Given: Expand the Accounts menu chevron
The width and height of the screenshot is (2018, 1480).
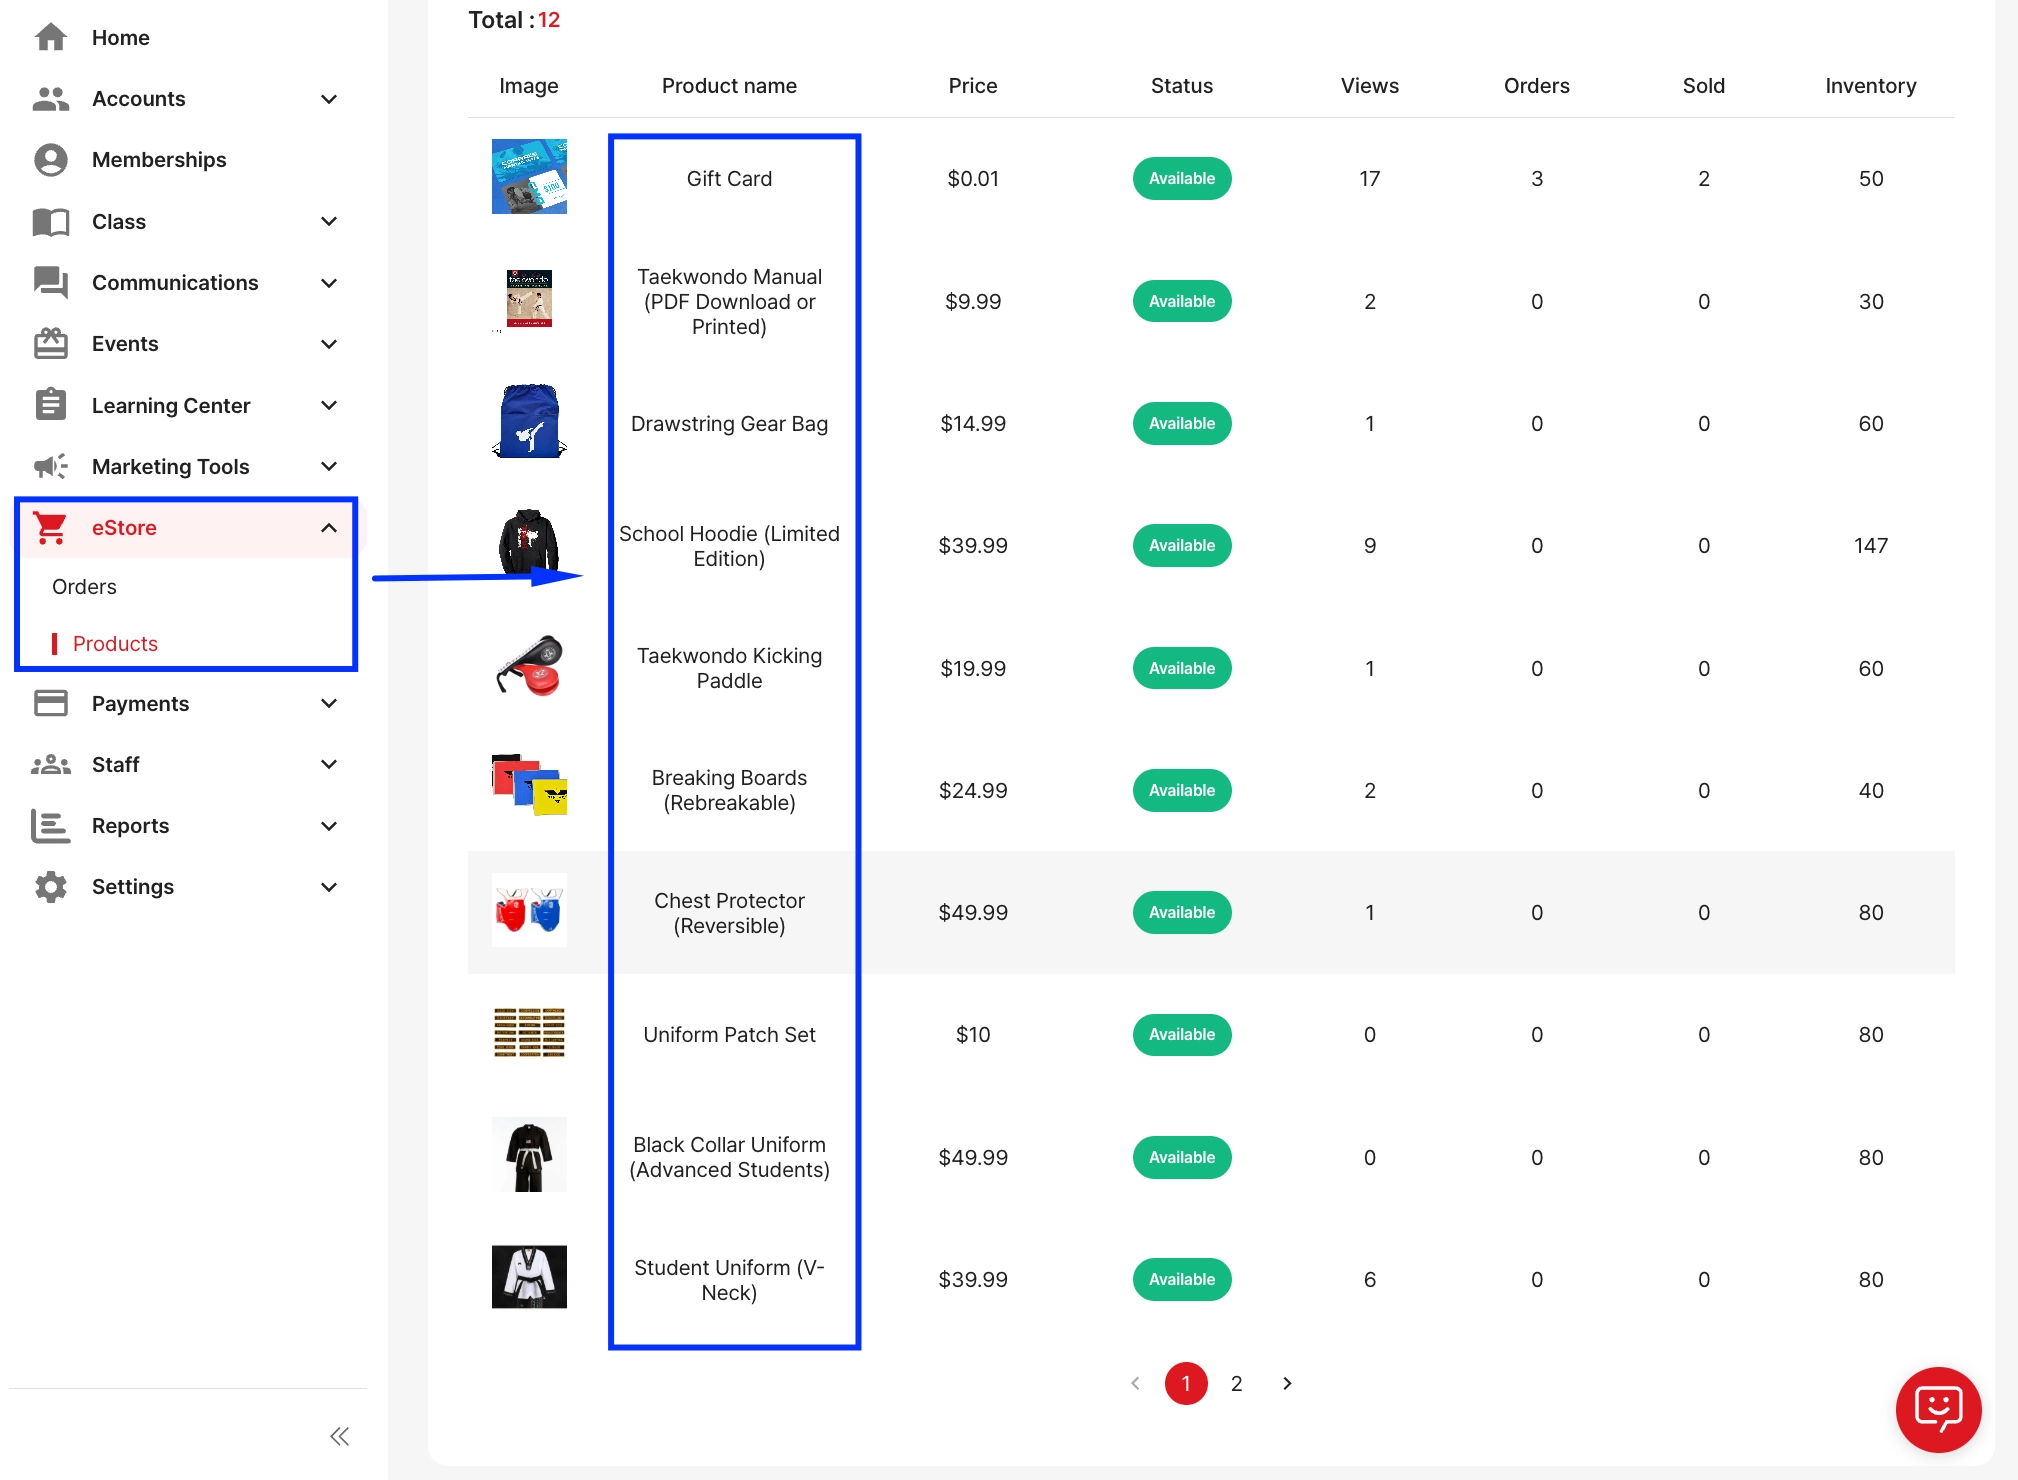Looking at the screenshot, I should pos(329,99).
